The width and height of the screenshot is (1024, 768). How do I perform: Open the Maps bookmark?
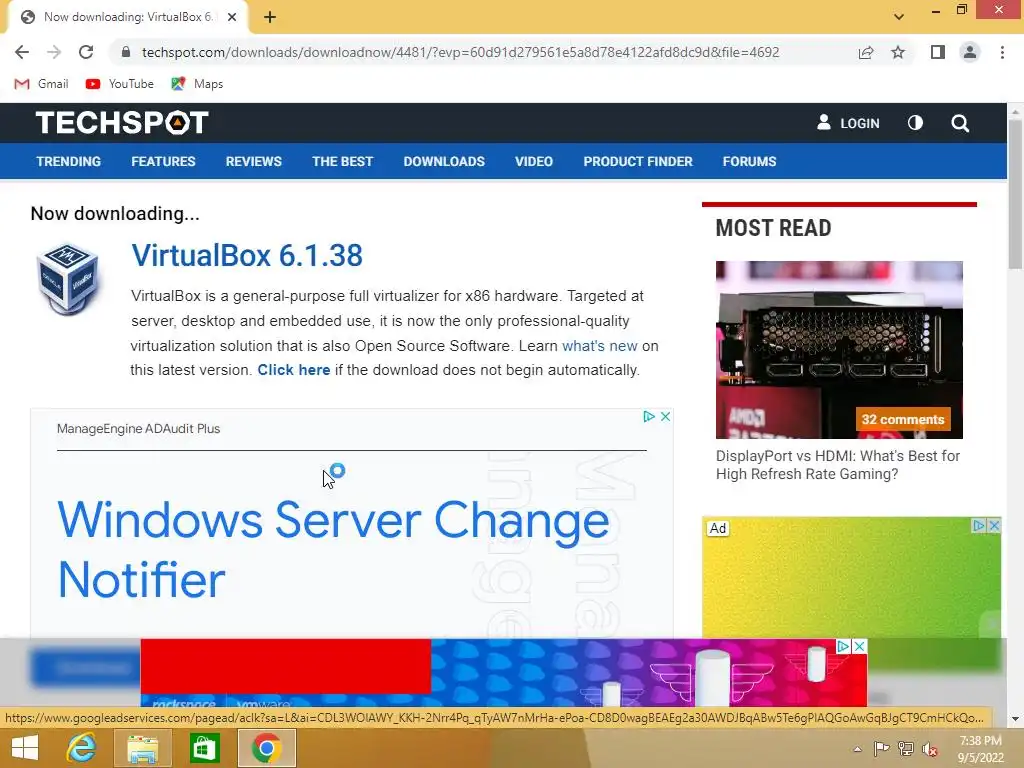197,84
